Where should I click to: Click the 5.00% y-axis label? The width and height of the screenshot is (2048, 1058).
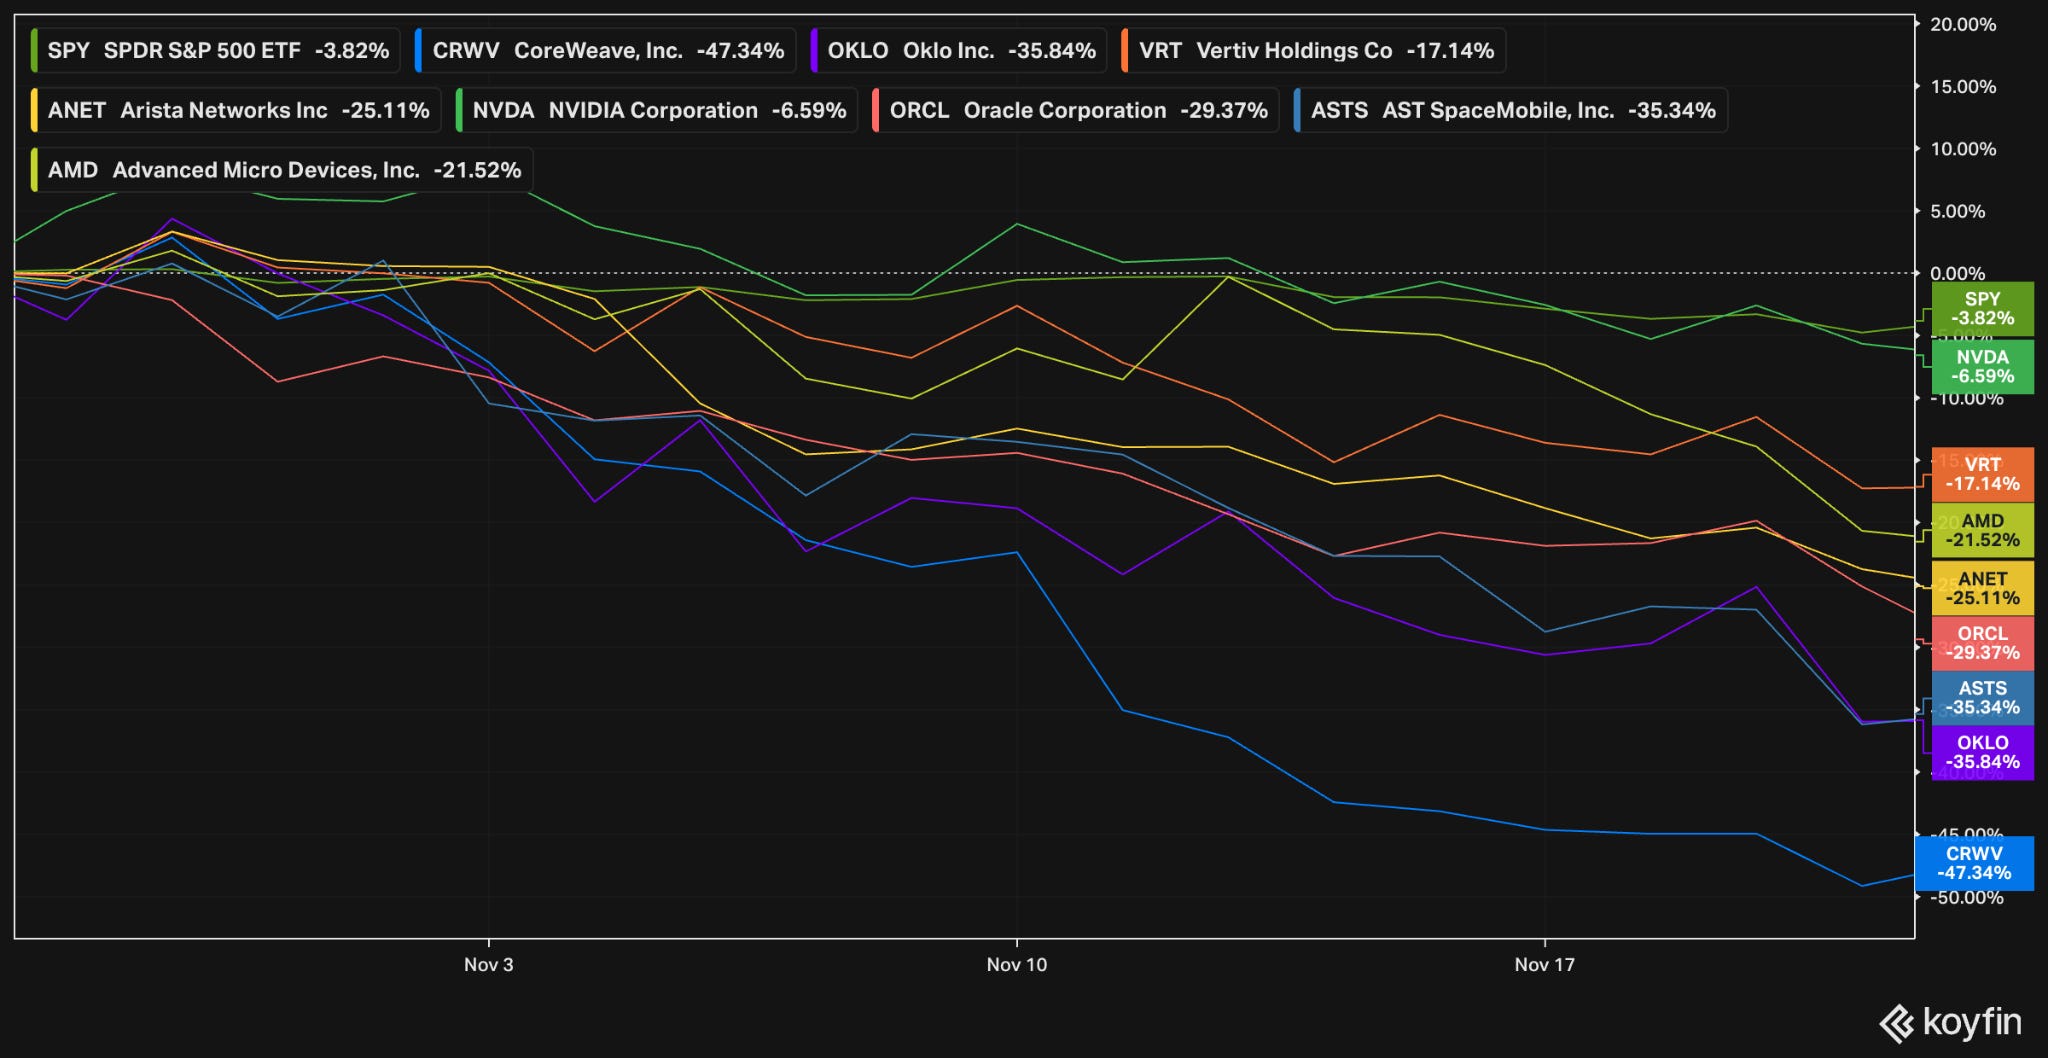pos(1957,211)
